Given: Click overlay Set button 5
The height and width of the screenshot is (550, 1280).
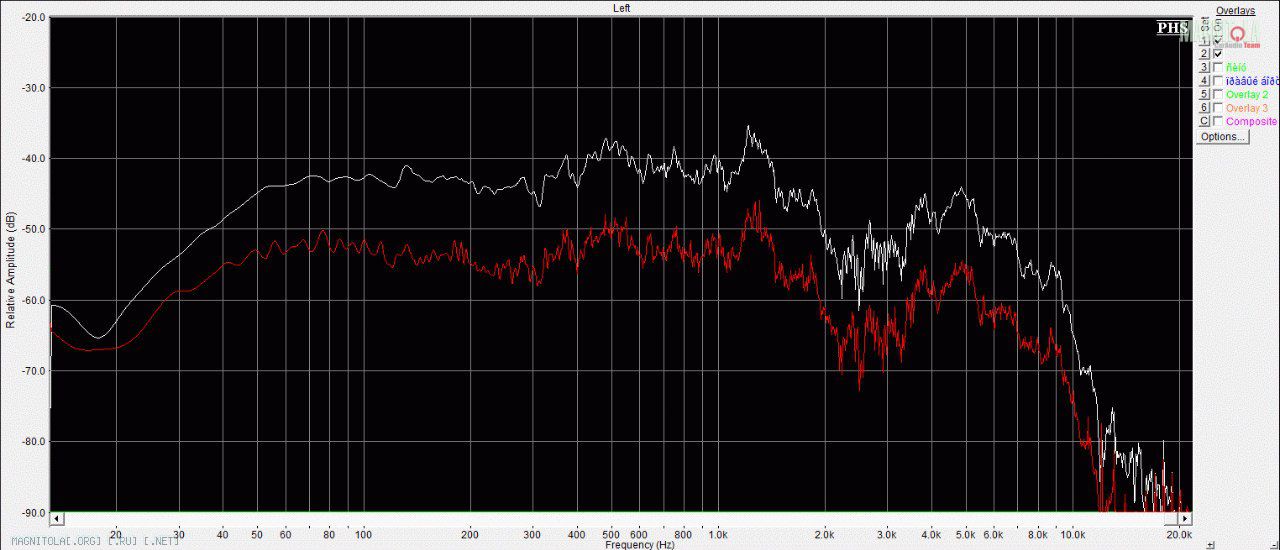Looking at the screenshot, I should point(1204,94).
